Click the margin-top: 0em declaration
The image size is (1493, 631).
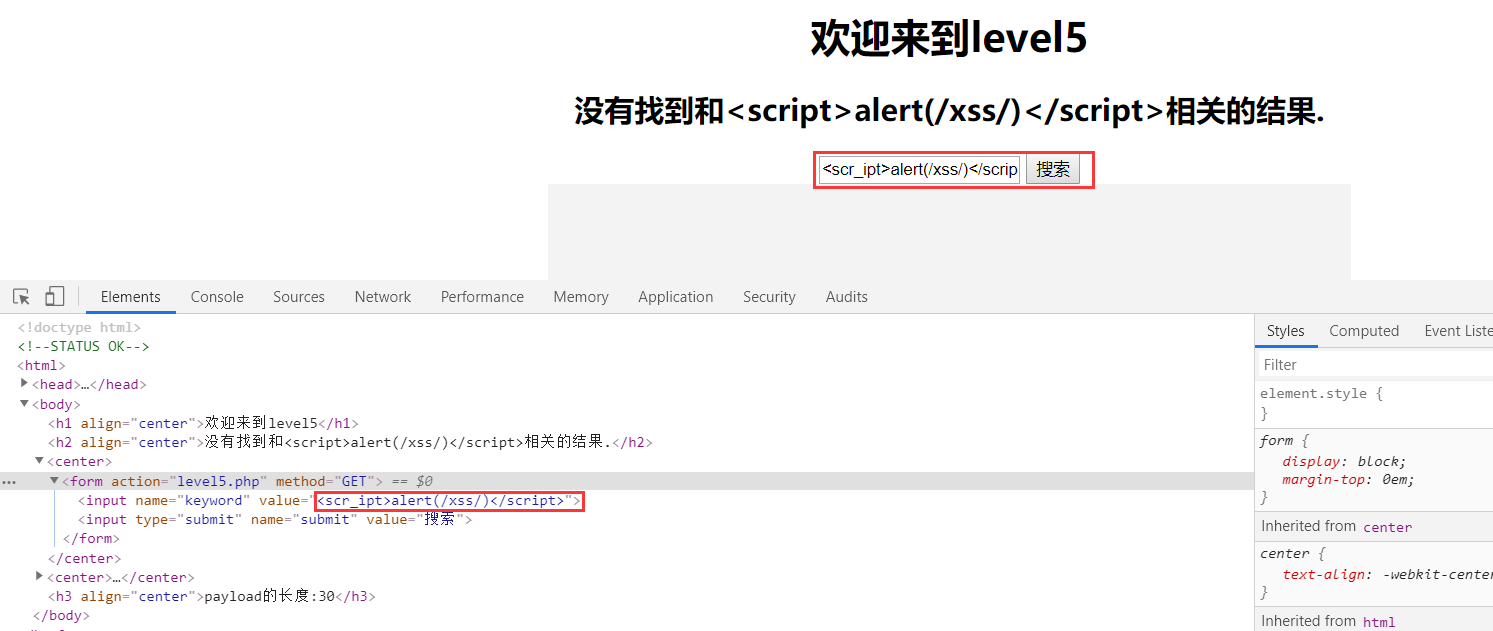tap(1348, 479)
